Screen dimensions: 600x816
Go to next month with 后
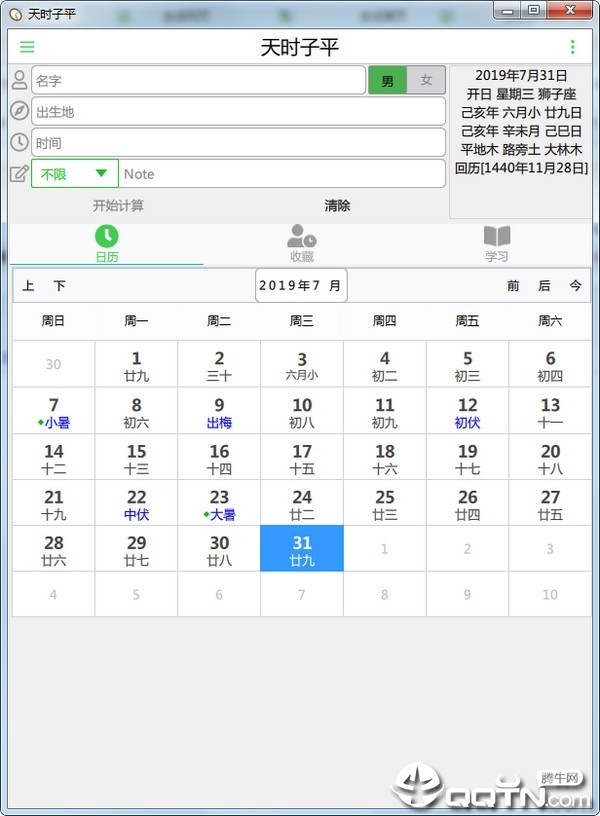(x=544, y=285)
